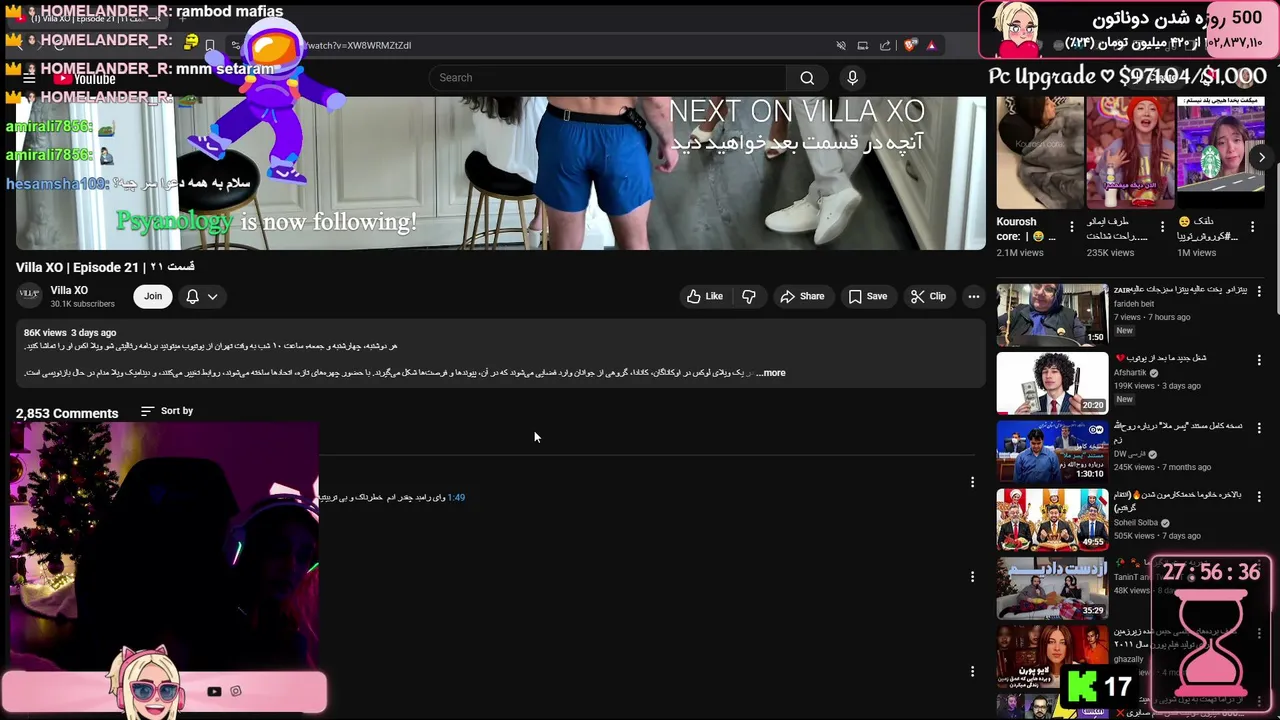The width and height of the screenshot is (1280, 720).
Task: Jump to the 1:49 timestamp in the comment
Action: point(456,497)
